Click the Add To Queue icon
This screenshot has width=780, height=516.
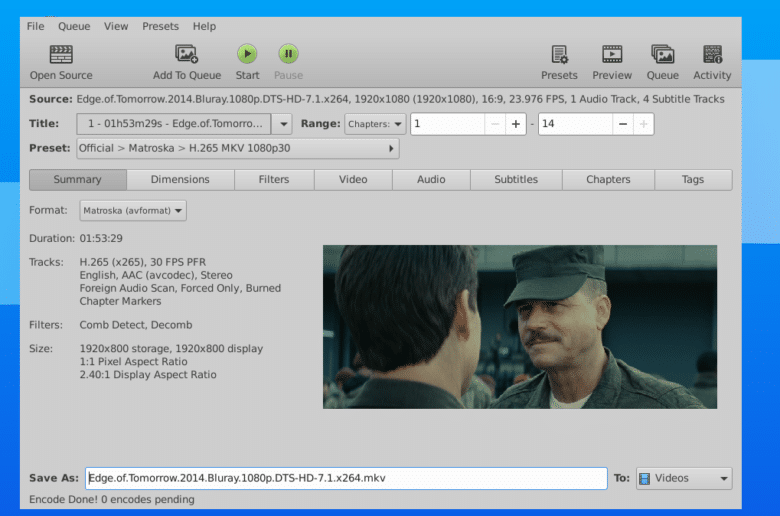pyautogui.click(x=187, y=54)
